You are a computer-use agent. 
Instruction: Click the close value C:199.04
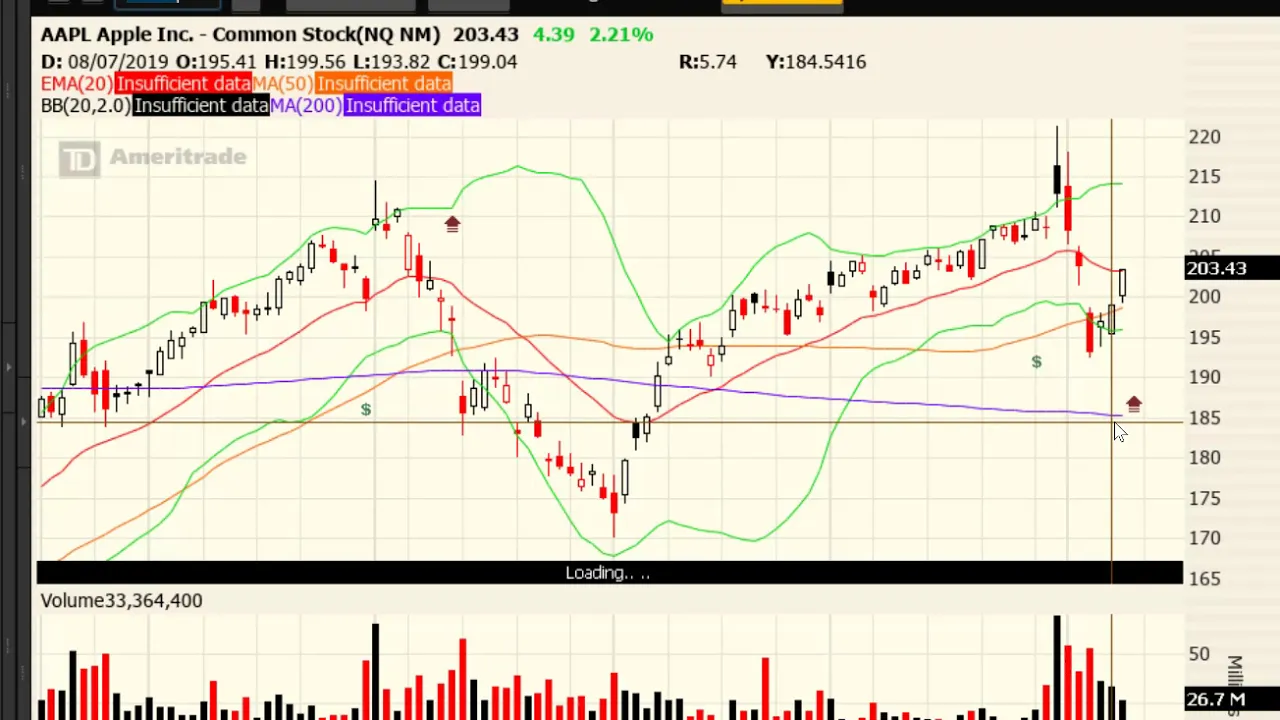click(x=477, y=61)
